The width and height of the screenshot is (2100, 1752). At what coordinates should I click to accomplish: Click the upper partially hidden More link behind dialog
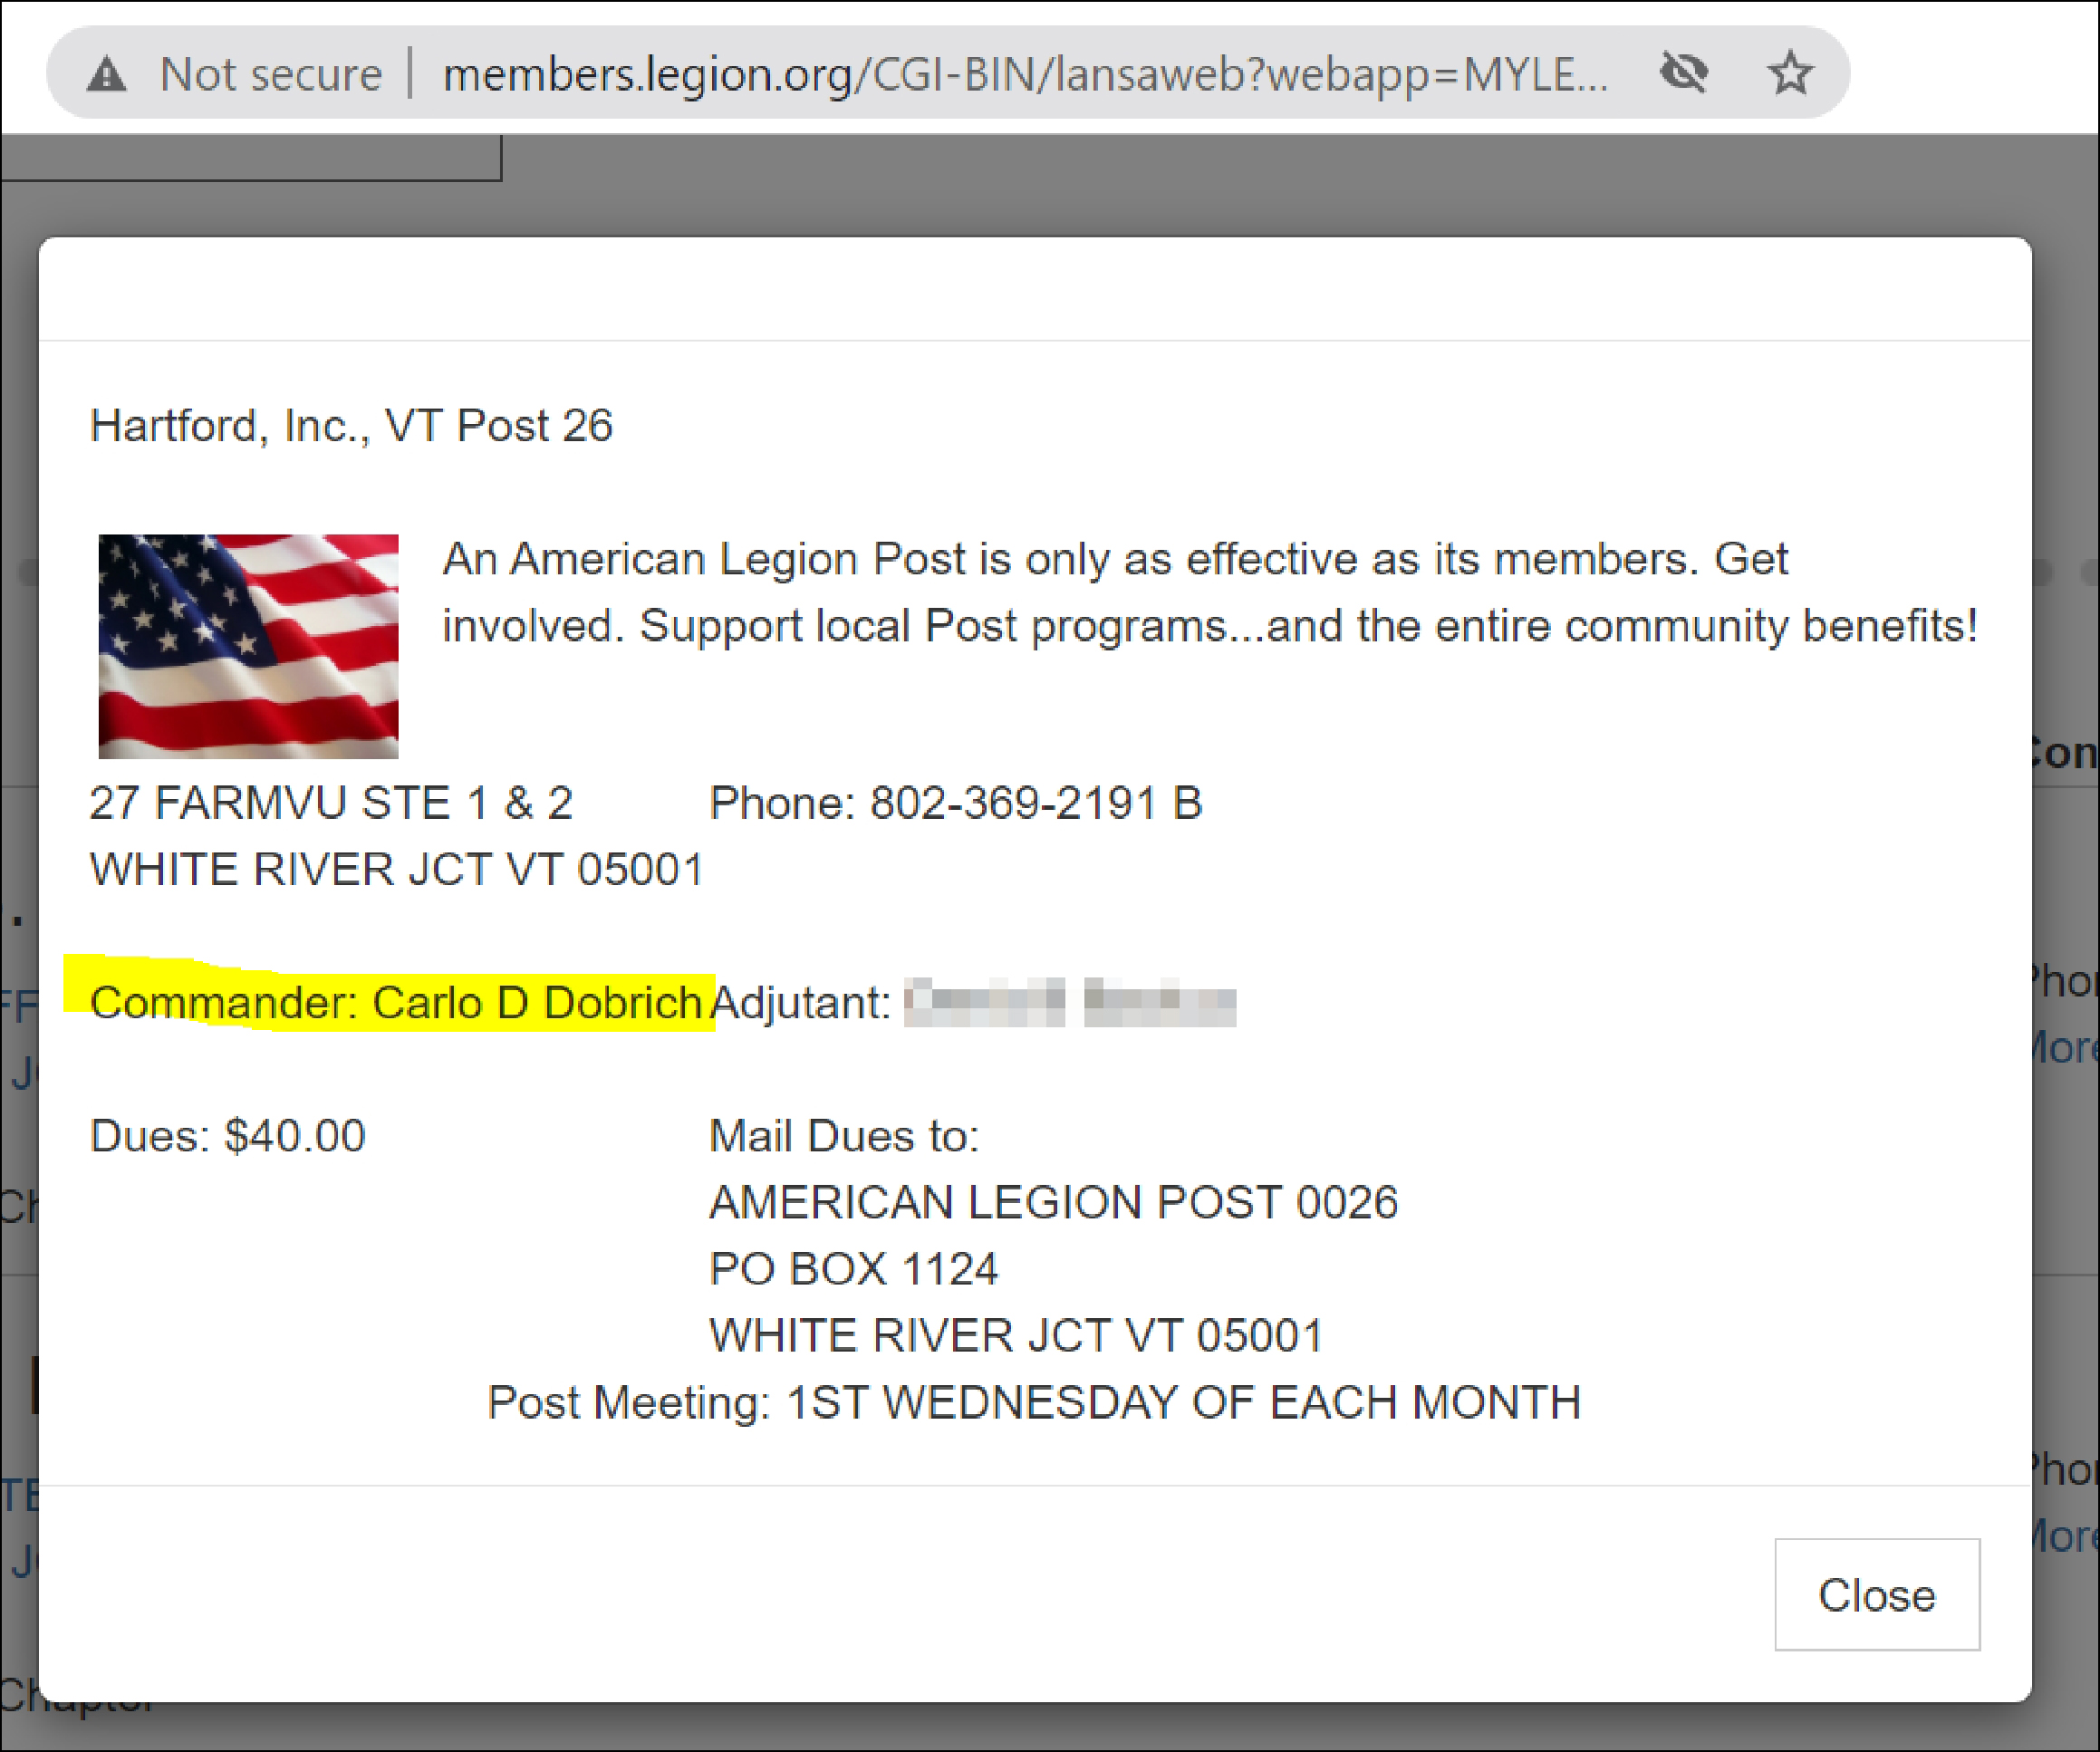[2064, 1048]
